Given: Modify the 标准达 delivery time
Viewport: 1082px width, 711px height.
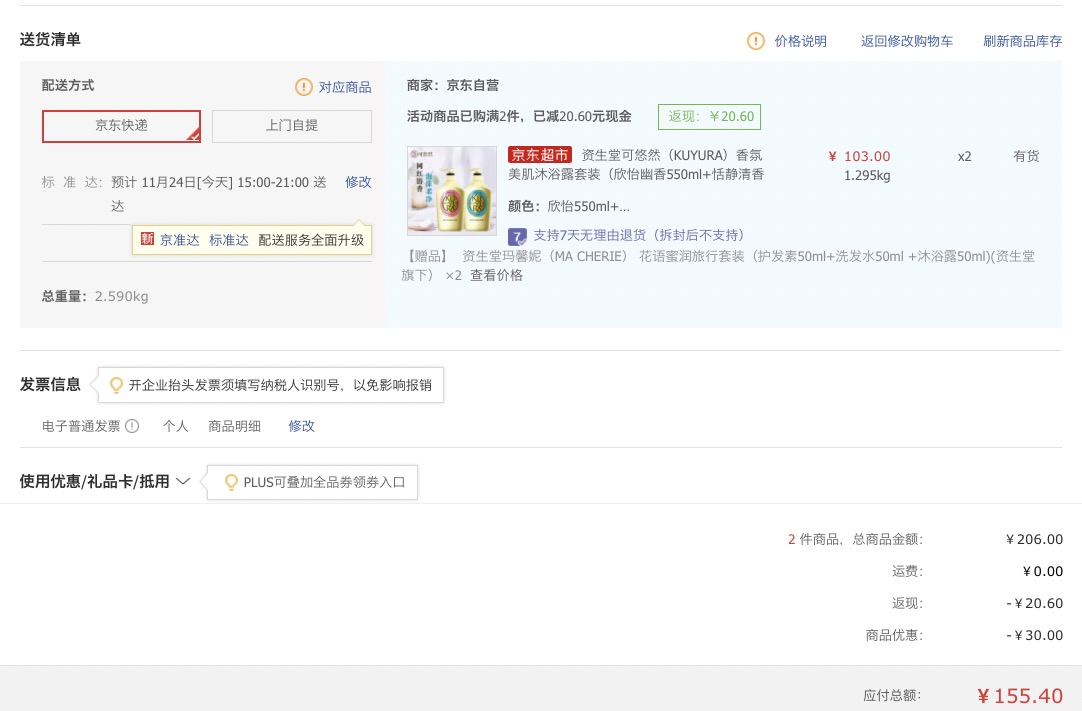Looking at the screenshot, I should click(358, 182).
